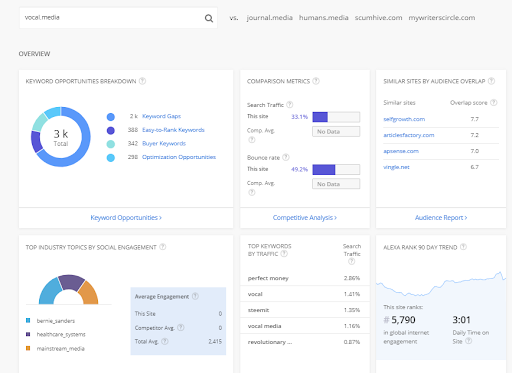Click the Easy-to-Rank Keywords color dot

(x=111, y=130)
